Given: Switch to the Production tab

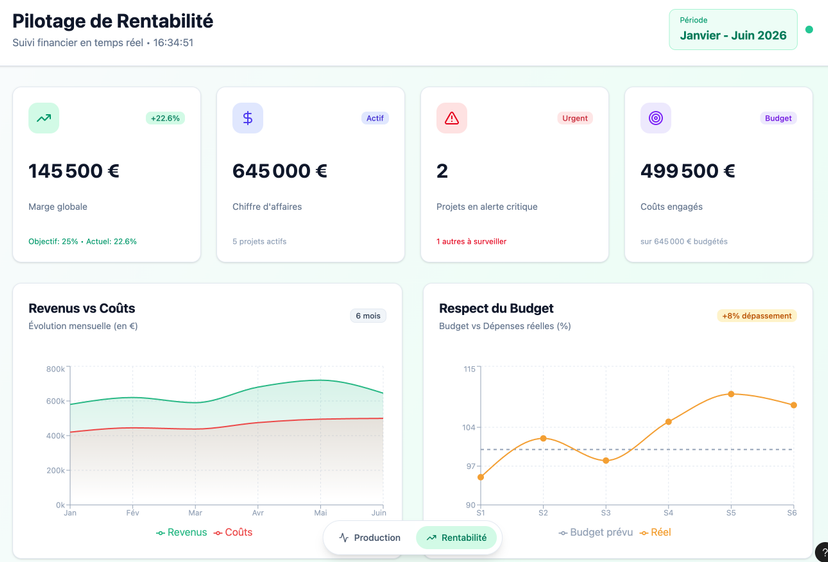Looking at the screenshot, I should coord(370,538).
